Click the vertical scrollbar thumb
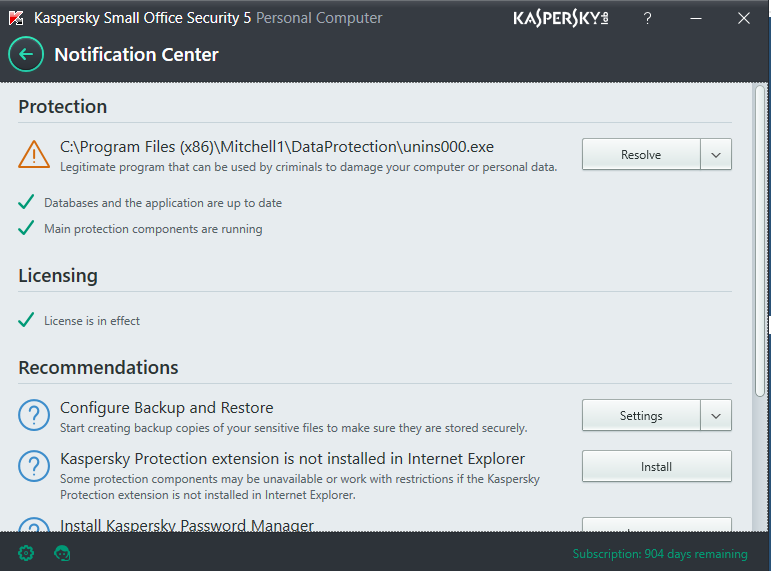Image resolution: width=771 pixels, height=571 pixels. point(760,240)
